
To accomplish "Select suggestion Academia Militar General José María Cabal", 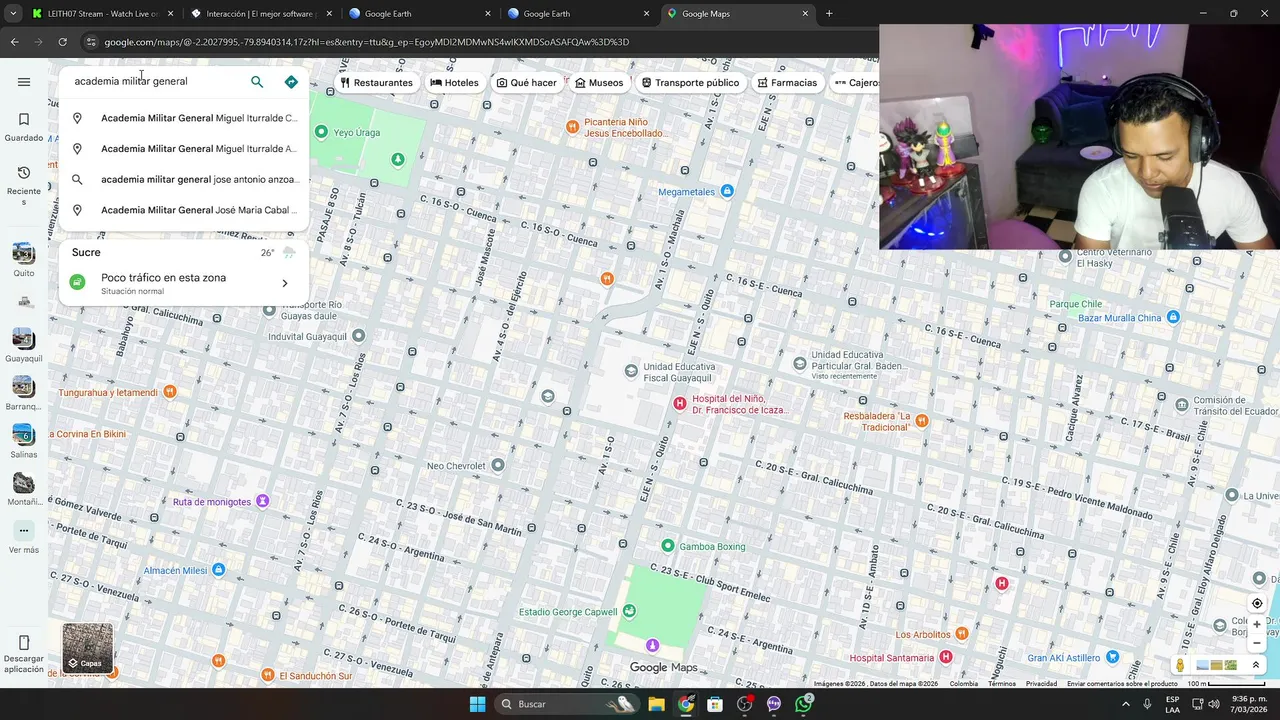I will point(184,210).
